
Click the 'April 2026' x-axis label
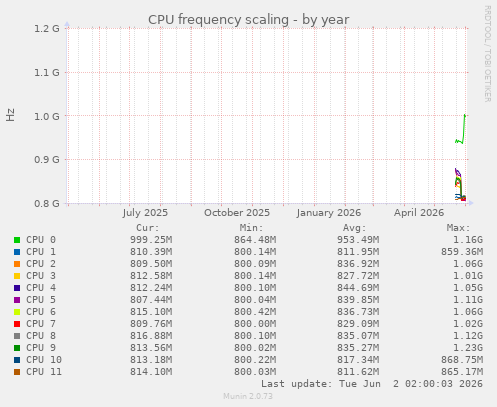click(419, 213)
